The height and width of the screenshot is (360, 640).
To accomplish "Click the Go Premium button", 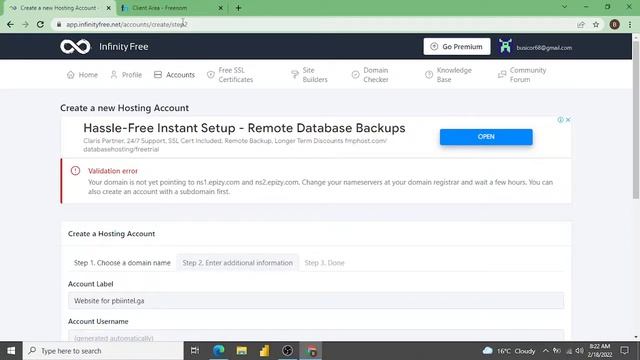I will tap(457, 47).
